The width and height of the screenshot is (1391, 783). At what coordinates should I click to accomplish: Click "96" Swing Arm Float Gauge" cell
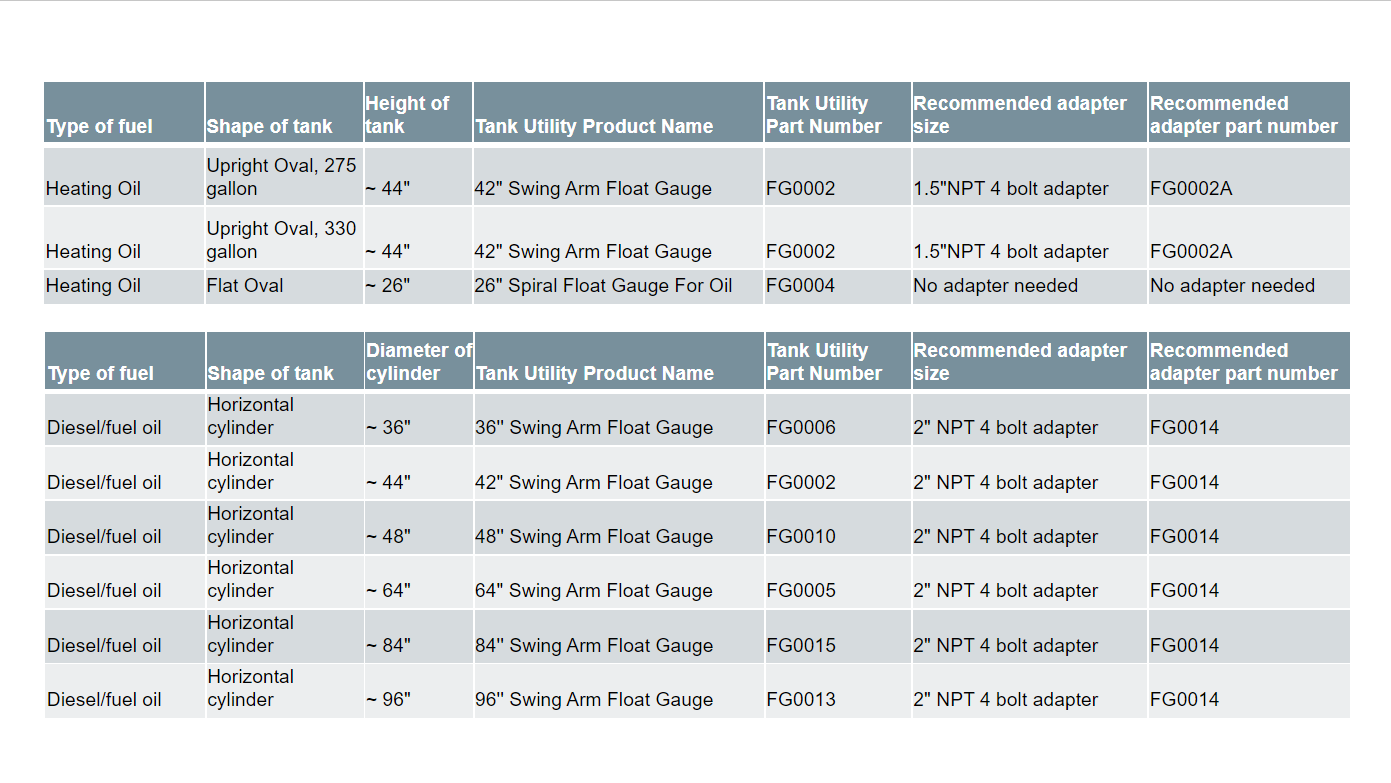(x=618, y=691)
